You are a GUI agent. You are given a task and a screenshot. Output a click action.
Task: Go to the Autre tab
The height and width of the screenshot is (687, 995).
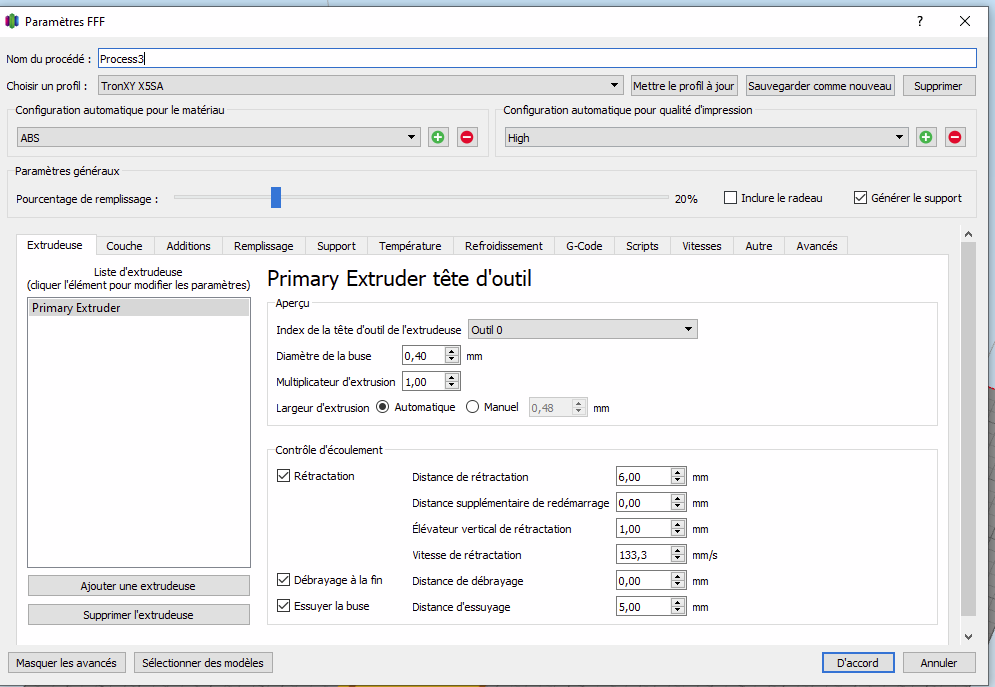click(759, 245)
